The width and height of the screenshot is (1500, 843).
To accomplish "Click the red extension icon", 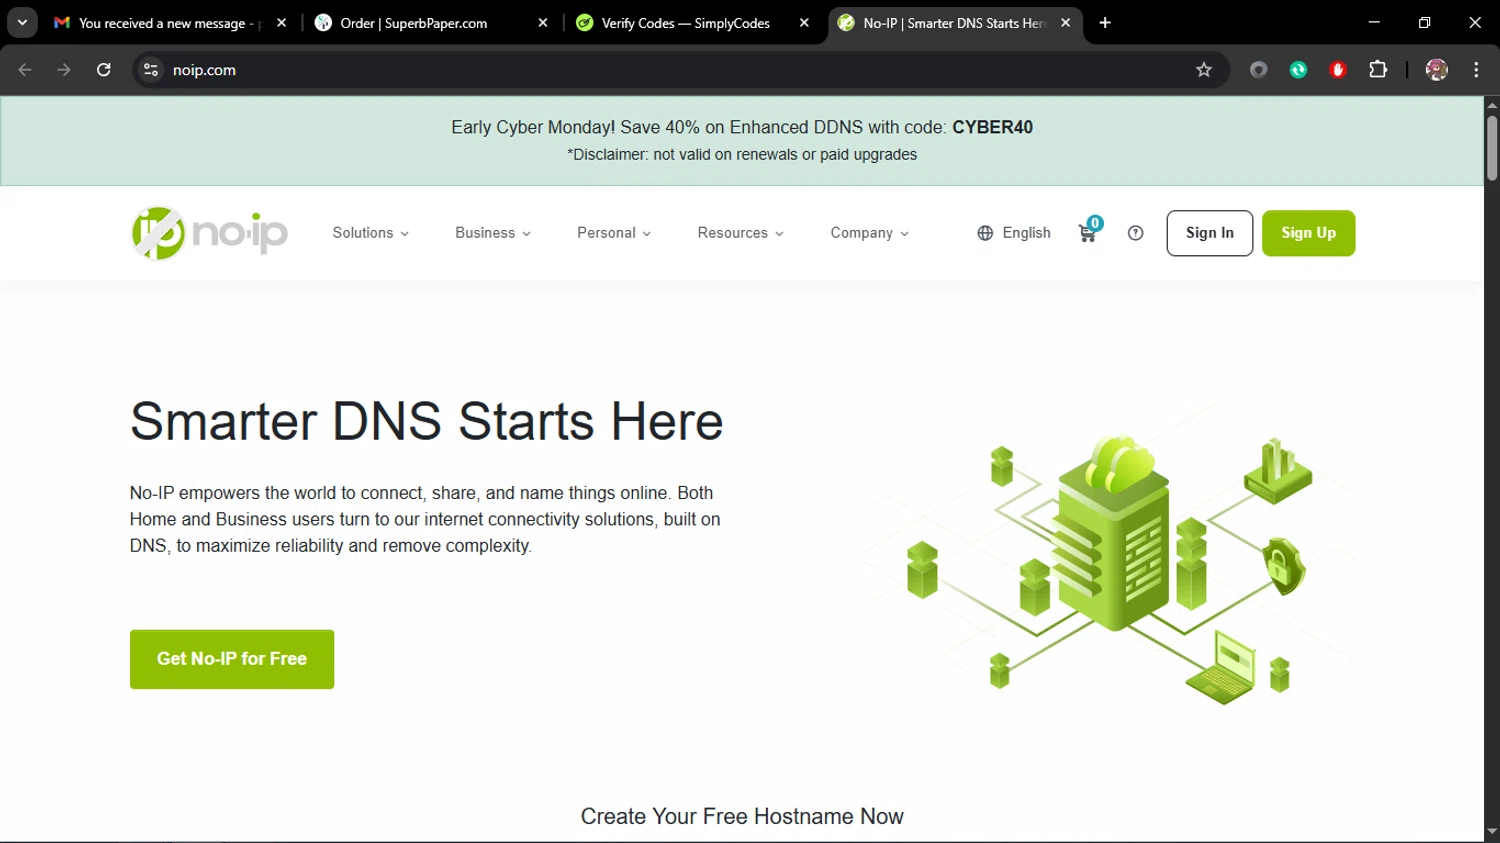I will (1338, 69).
